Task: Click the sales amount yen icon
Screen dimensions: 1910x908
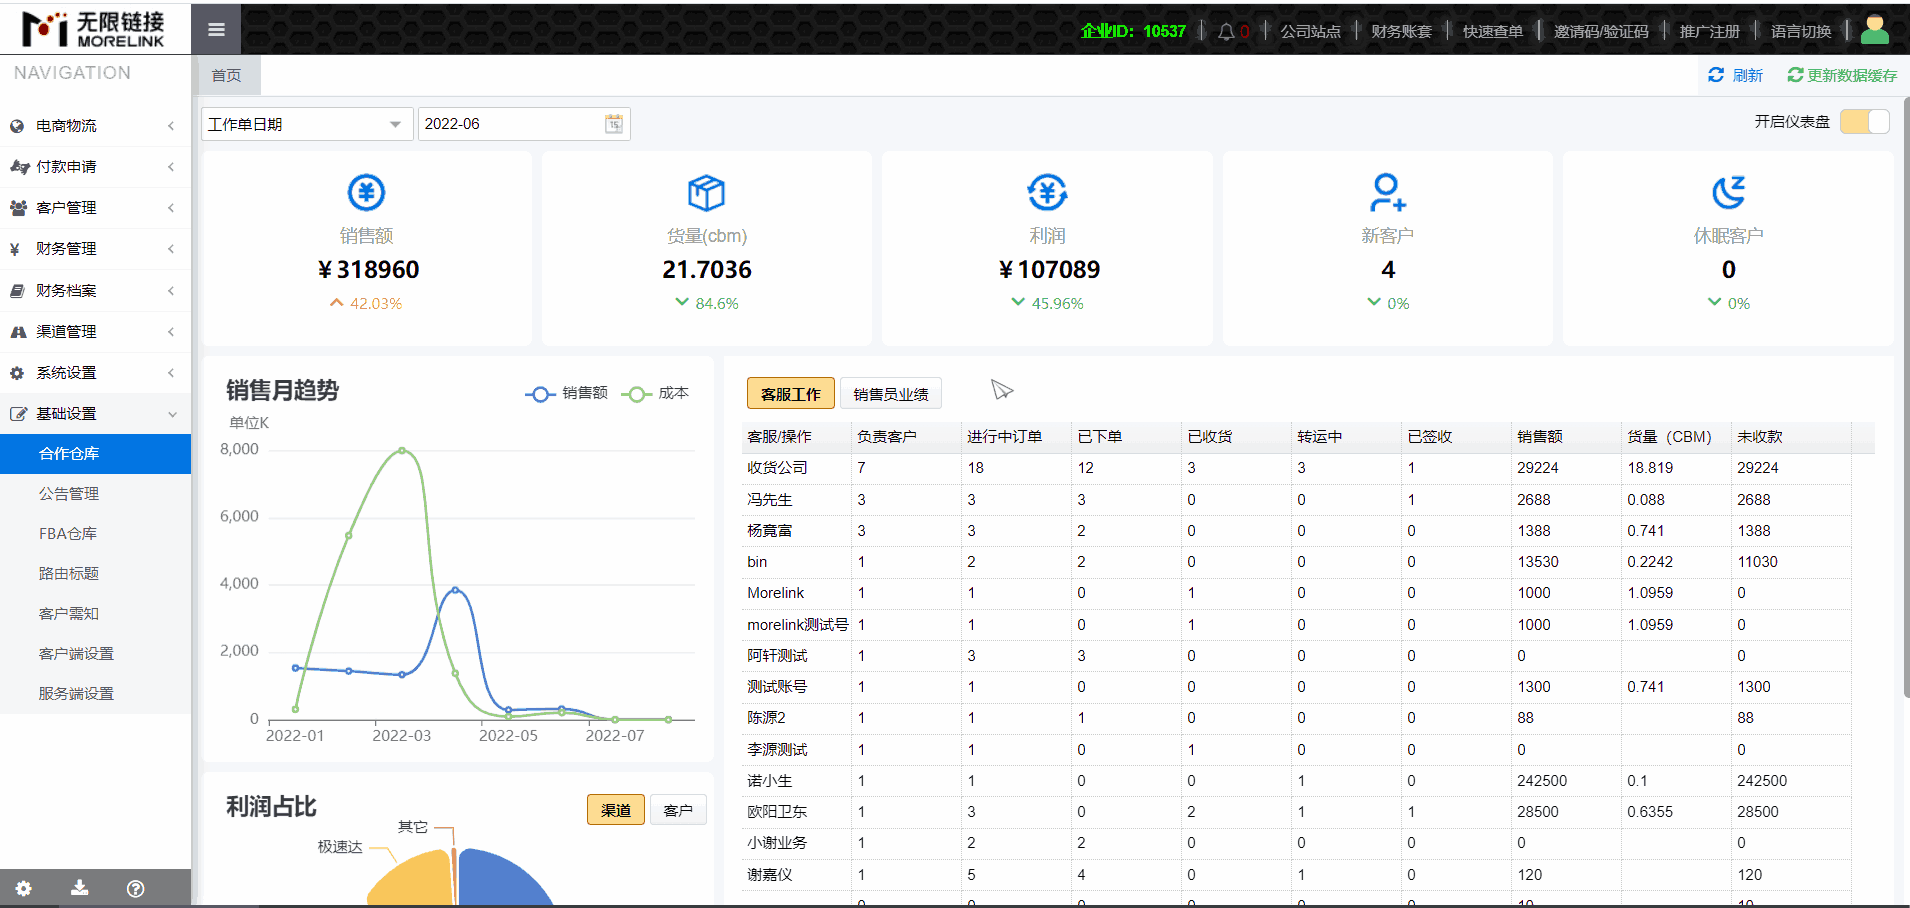Action: (366, 192)
